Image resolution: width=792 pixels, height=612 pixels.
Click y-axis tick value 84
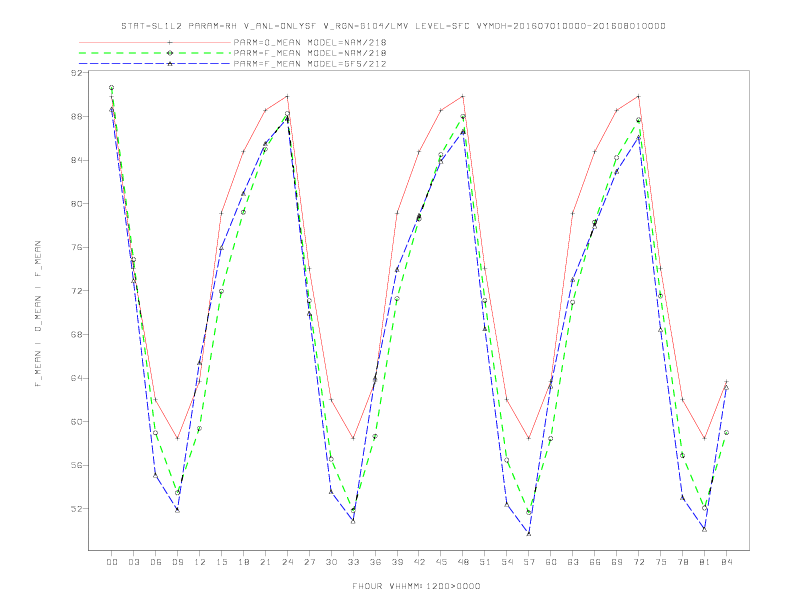click(76, 160)
